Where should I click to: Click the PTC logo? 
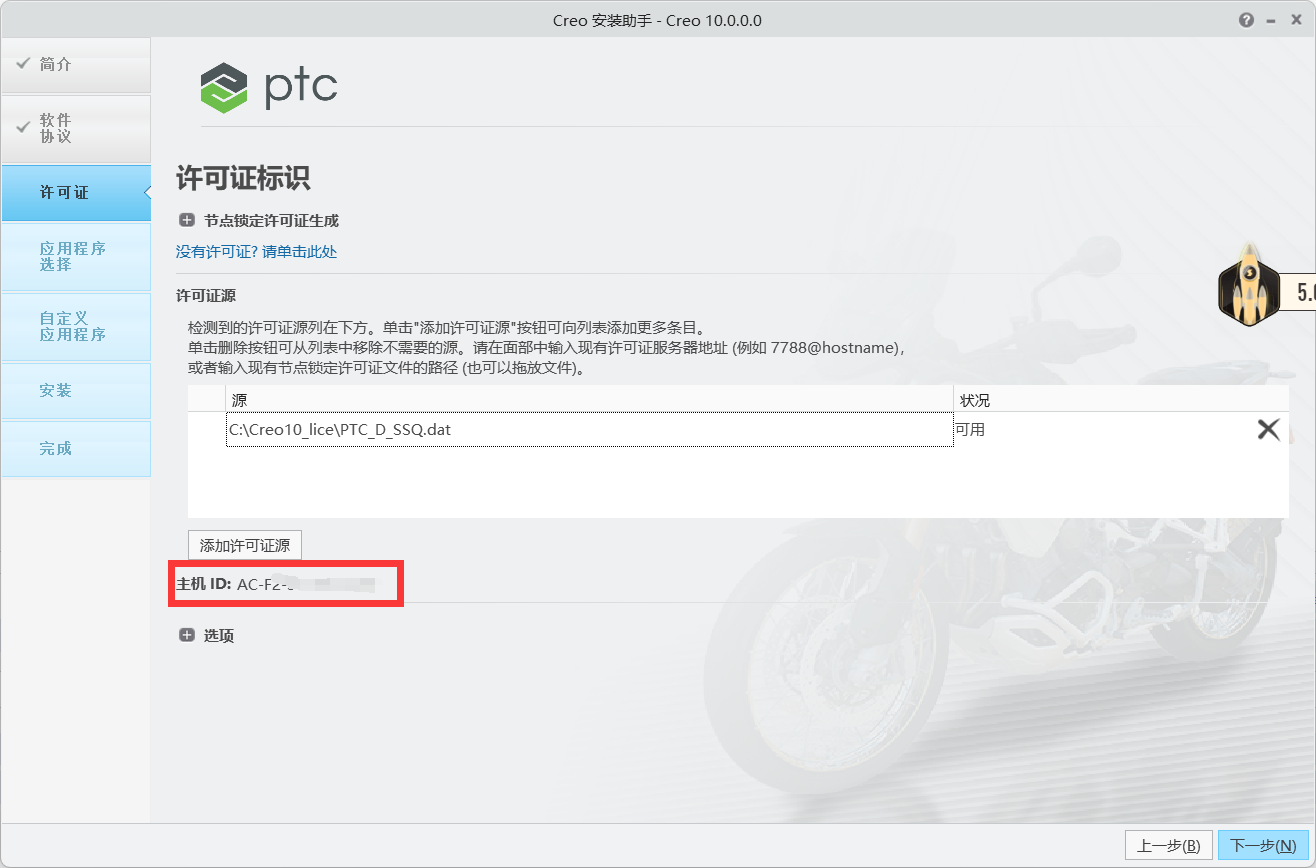269,87
